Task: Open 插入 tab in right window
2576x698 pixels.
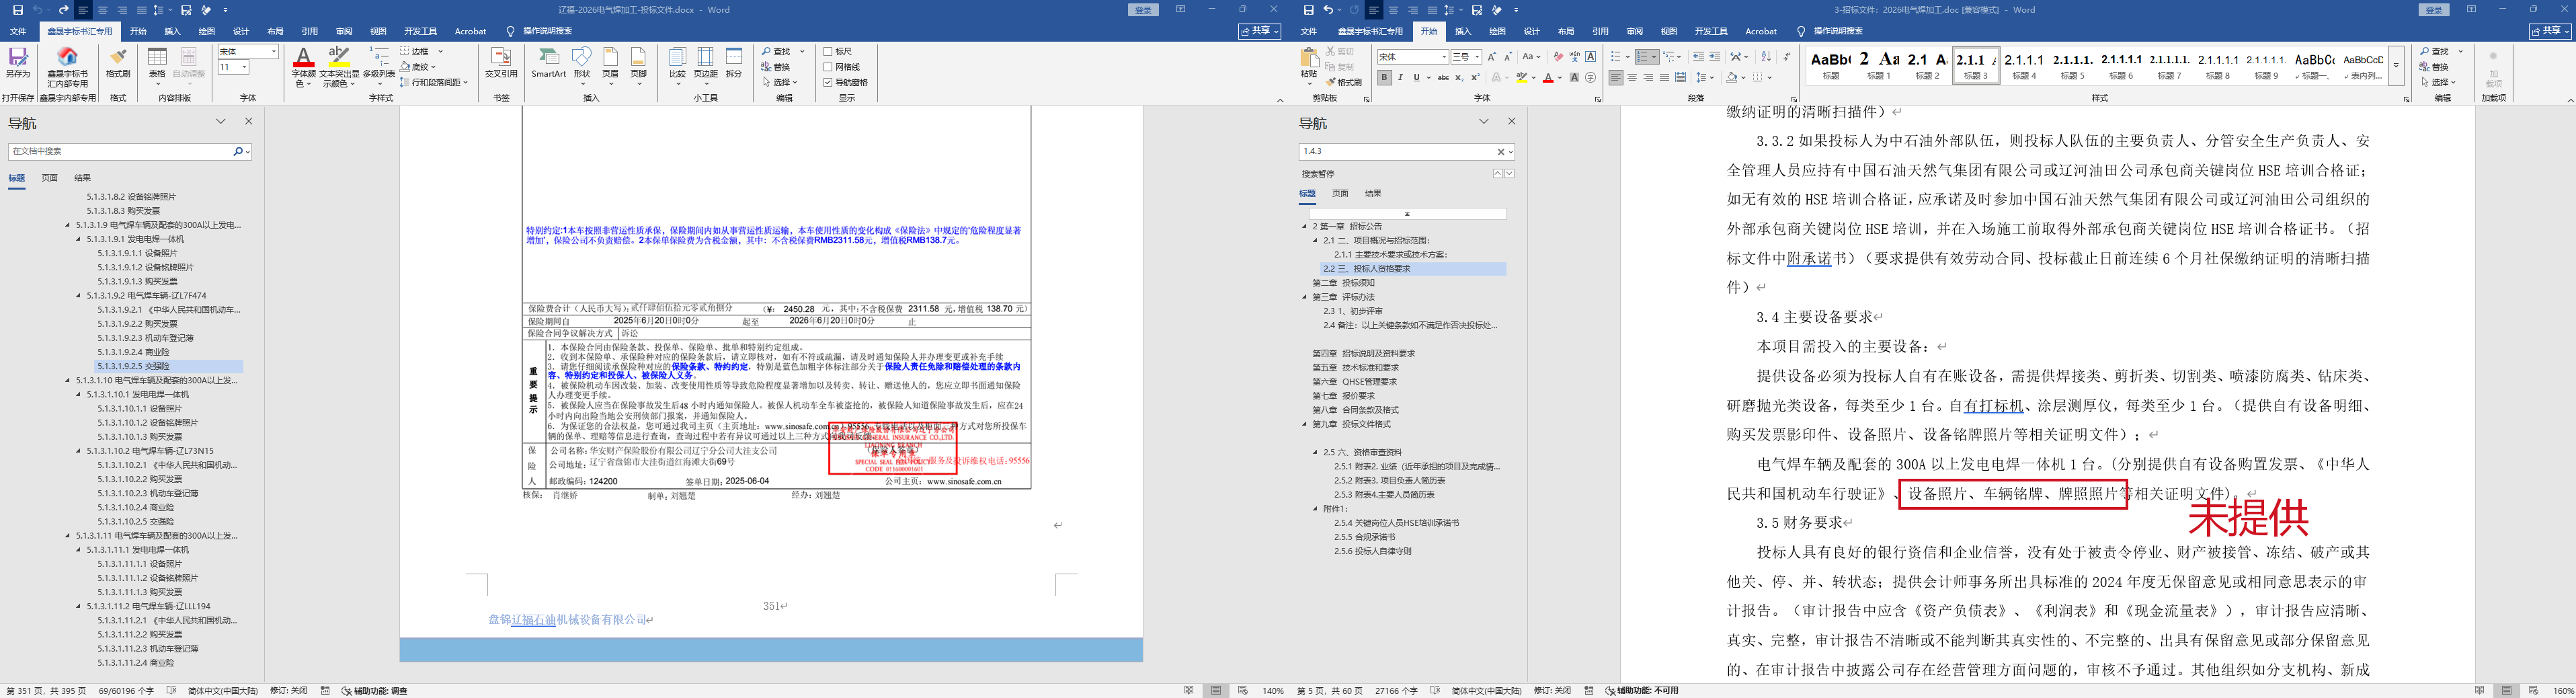Action: pyautogui.click(x=1463, y=31)
